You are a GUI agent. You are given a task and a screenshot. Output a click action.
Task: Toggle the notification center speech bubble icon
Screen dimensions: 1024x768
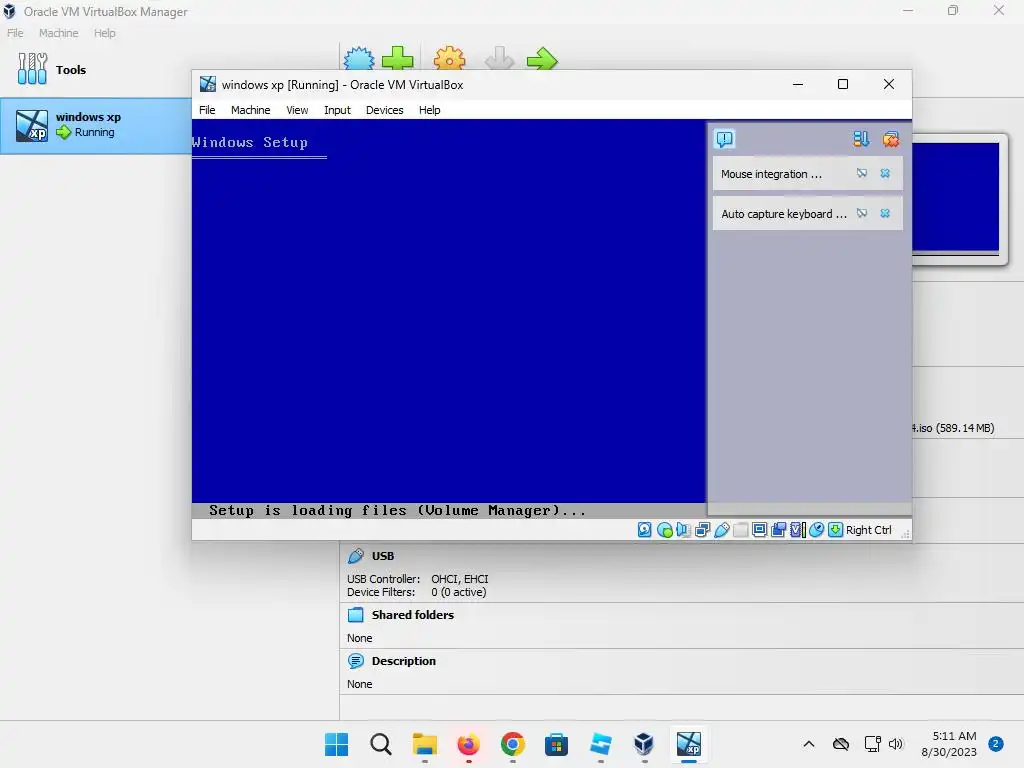point(725,138)
